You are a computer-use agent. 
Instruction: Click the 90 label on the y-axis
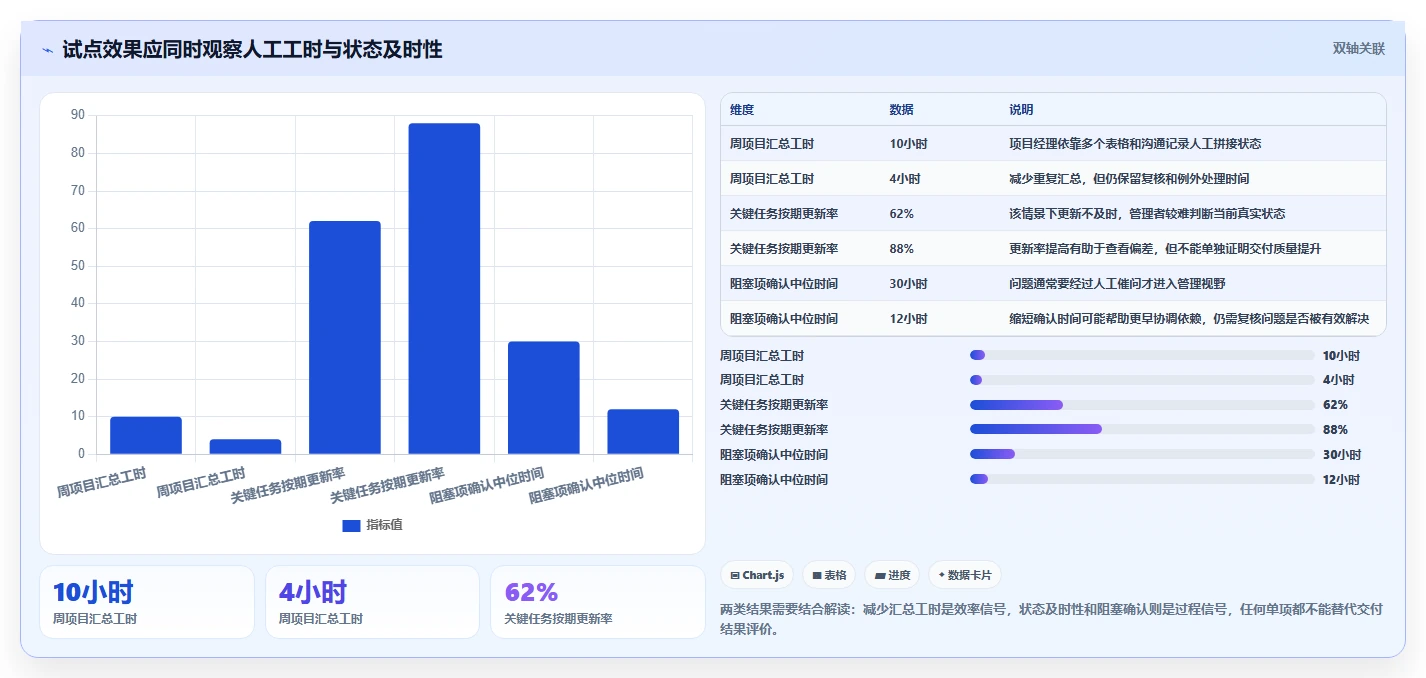[x=78, y=115]
